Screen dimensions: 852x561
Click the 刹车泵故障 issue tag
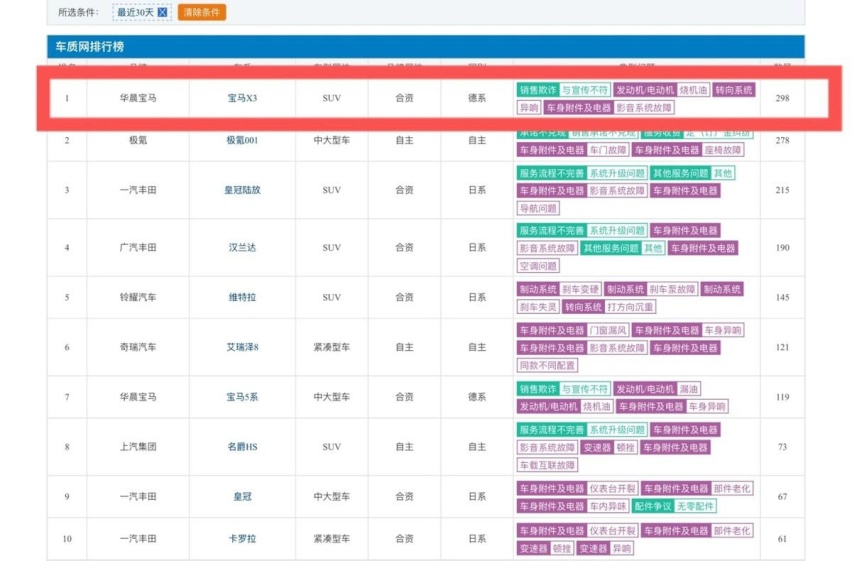[x=672, y=289]
